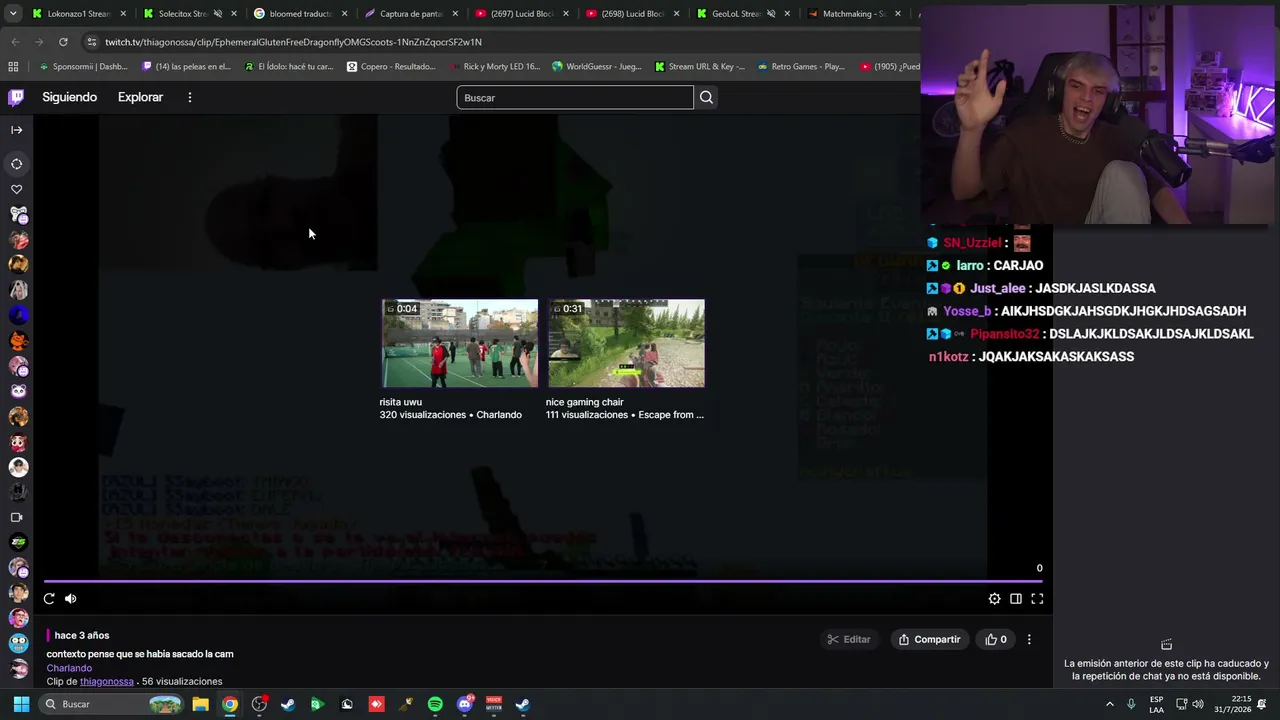The width and height of the screenshot is (1280, 720).
Task: Visit thiagonossa channel link
Action: (107, 682)
